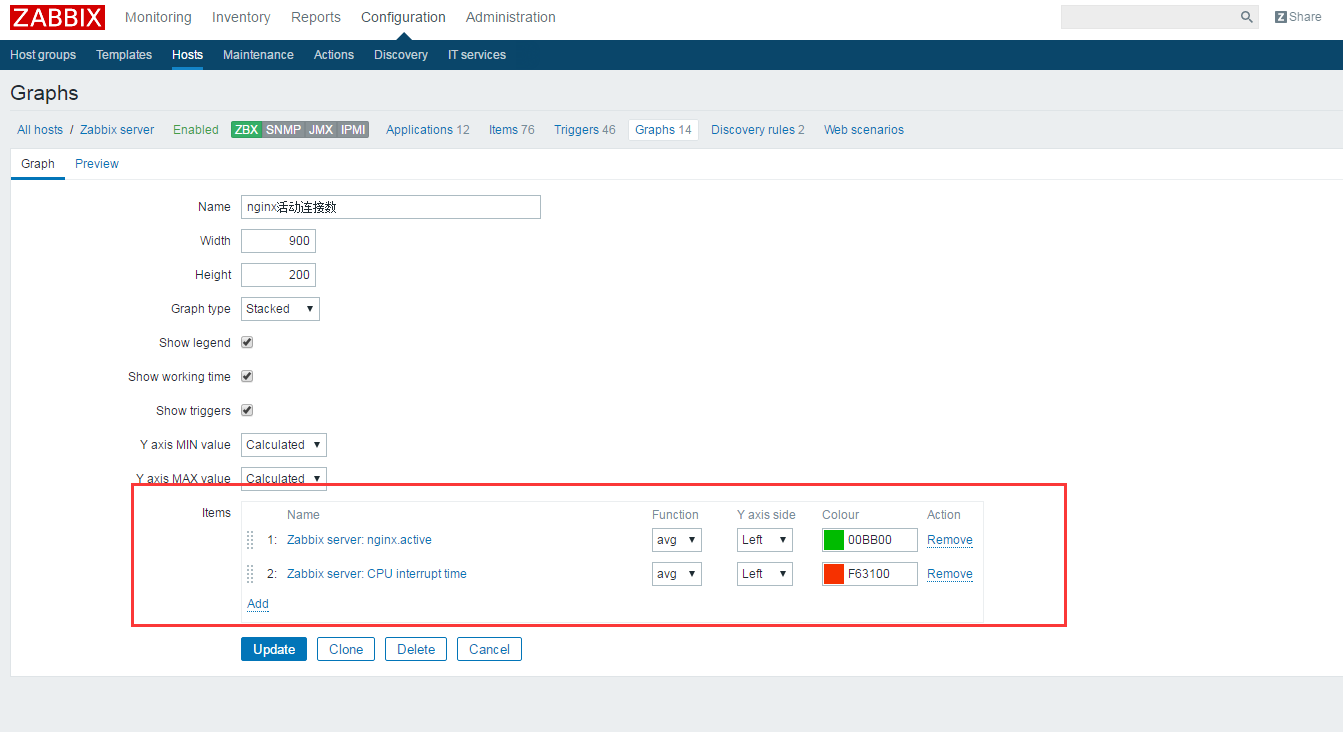Click the IPMI availability badge
Image resolution: width=1343 pixels, height=732 pixels.
point(353,130)
